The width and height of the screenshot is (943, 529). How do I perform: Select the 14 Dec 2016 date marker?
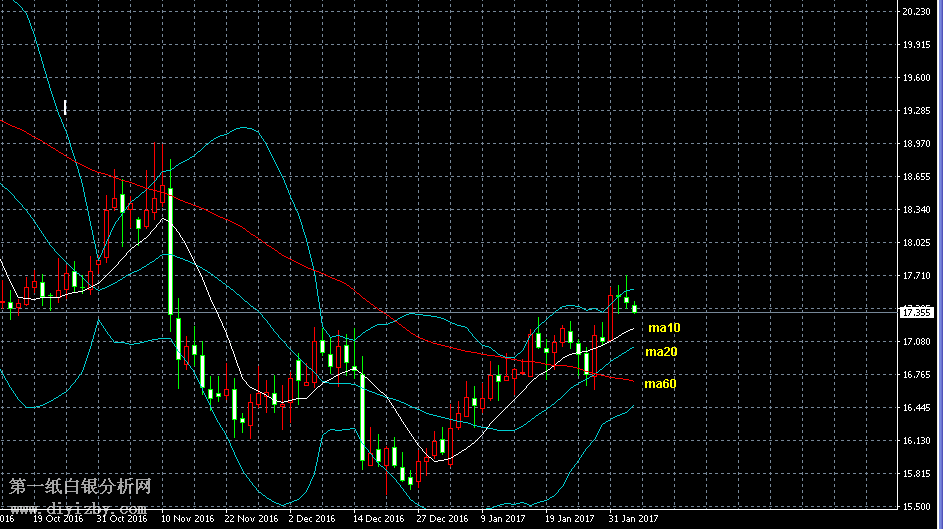coord(376,518)
